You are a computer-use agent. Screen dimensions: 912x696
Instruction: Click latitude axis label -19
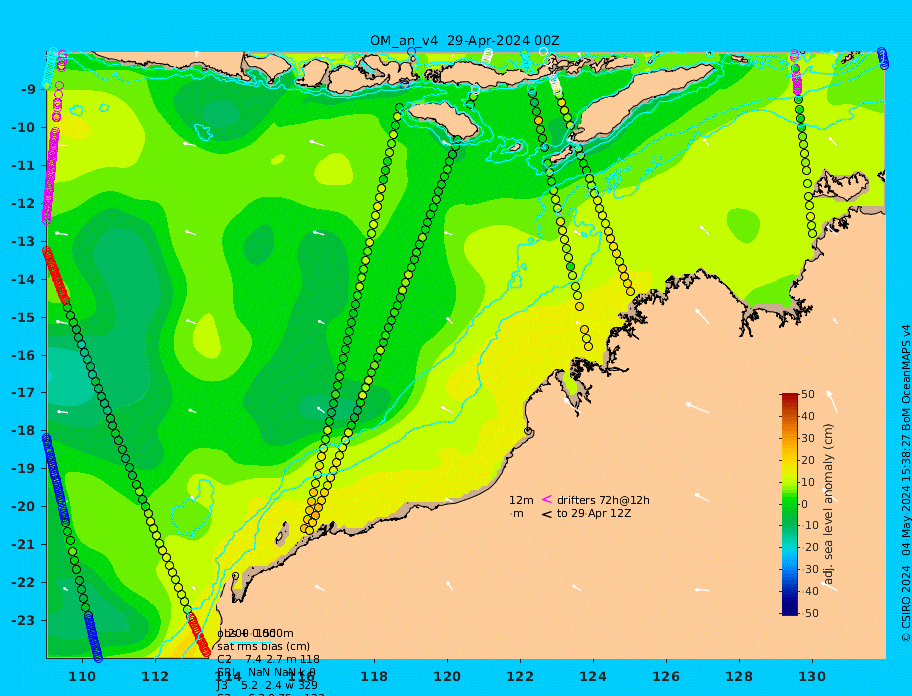pyautogui.click(x=24, y=469)
